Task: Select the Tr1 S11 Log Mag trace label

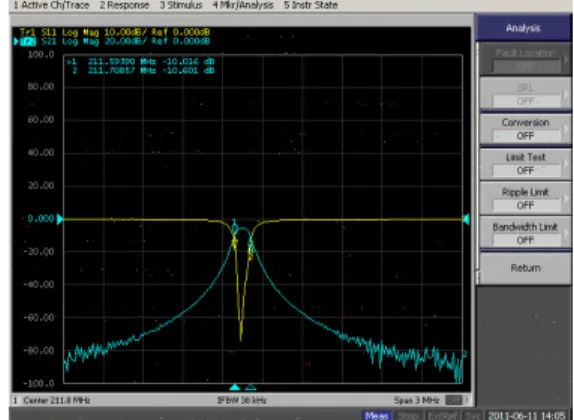Action: (x=115, y=32)
